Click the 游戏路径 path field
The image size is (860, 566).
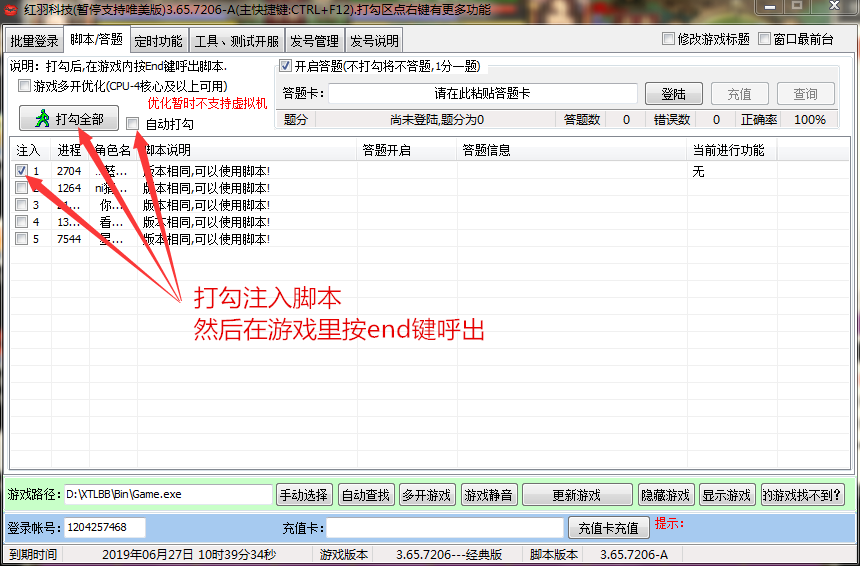168,494
